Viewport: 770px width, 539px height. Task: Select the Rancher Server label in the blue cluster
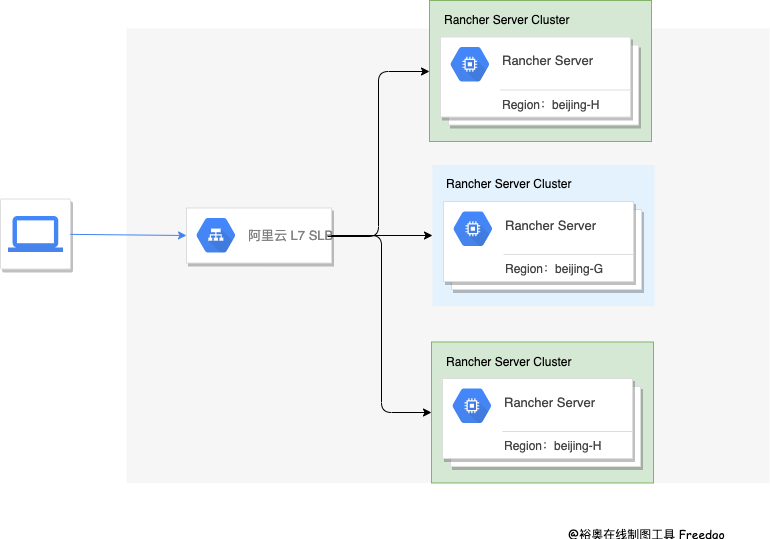[x=550, y=226]
